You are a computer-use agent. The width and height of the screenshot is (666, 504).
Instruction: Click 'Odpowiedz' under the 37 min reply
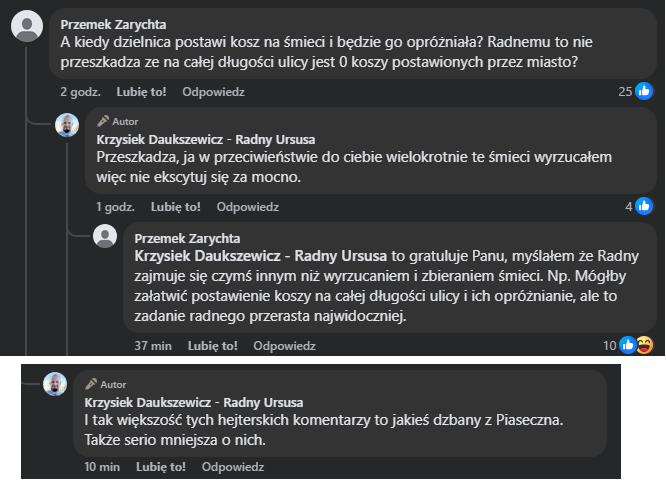point(285,346)
